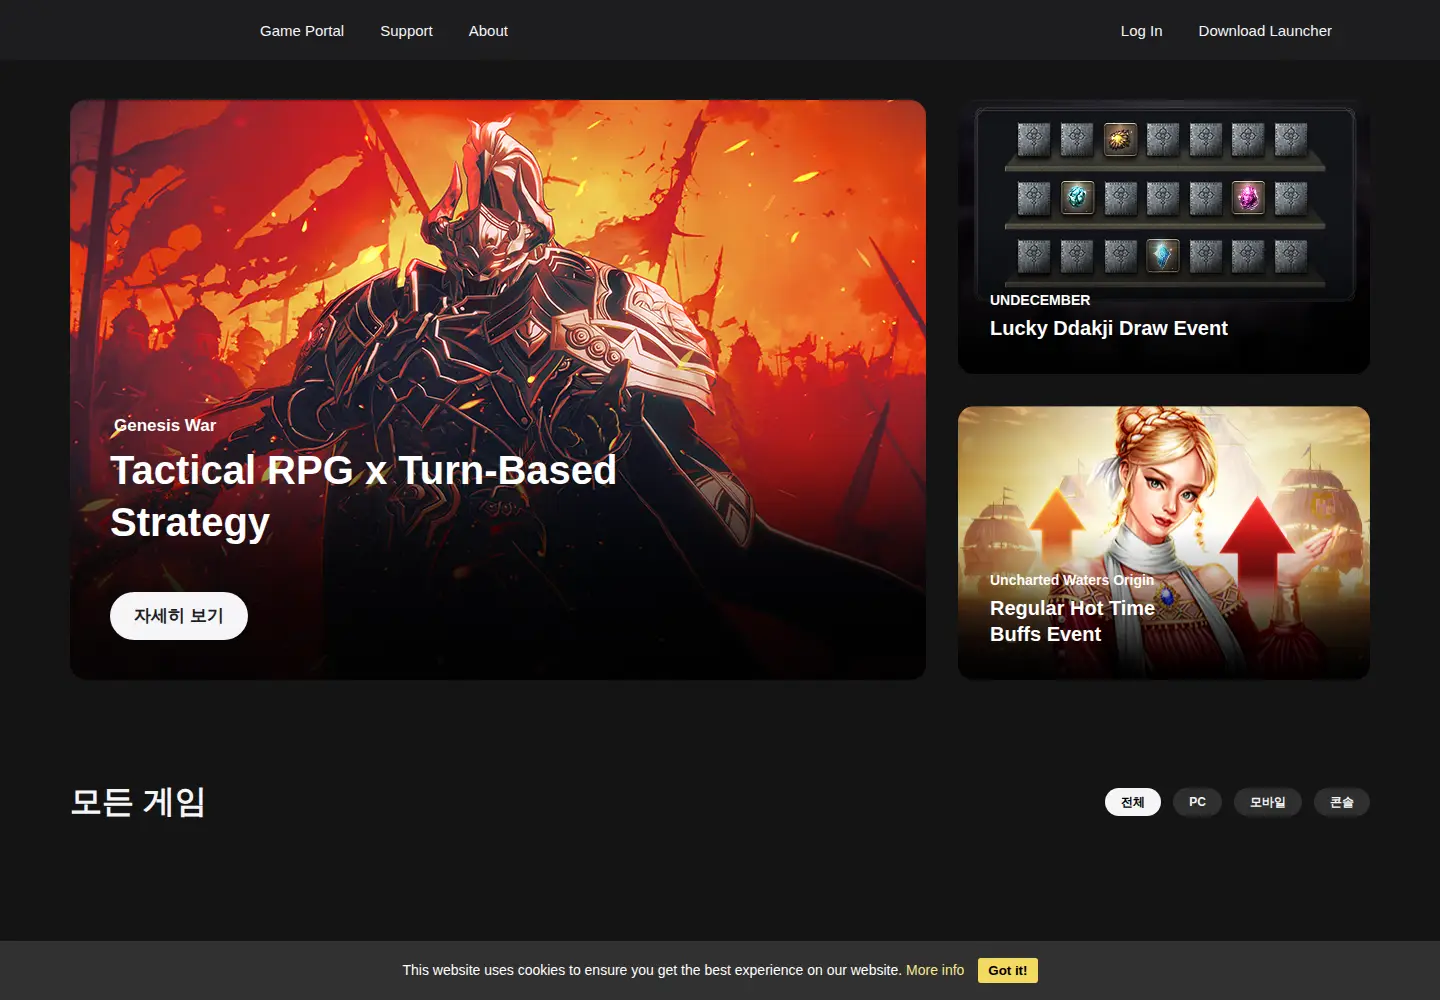Open the About page
The width and height of the screenshot is (1440, 1000).
pyautogui.click(x=488, y=31)
